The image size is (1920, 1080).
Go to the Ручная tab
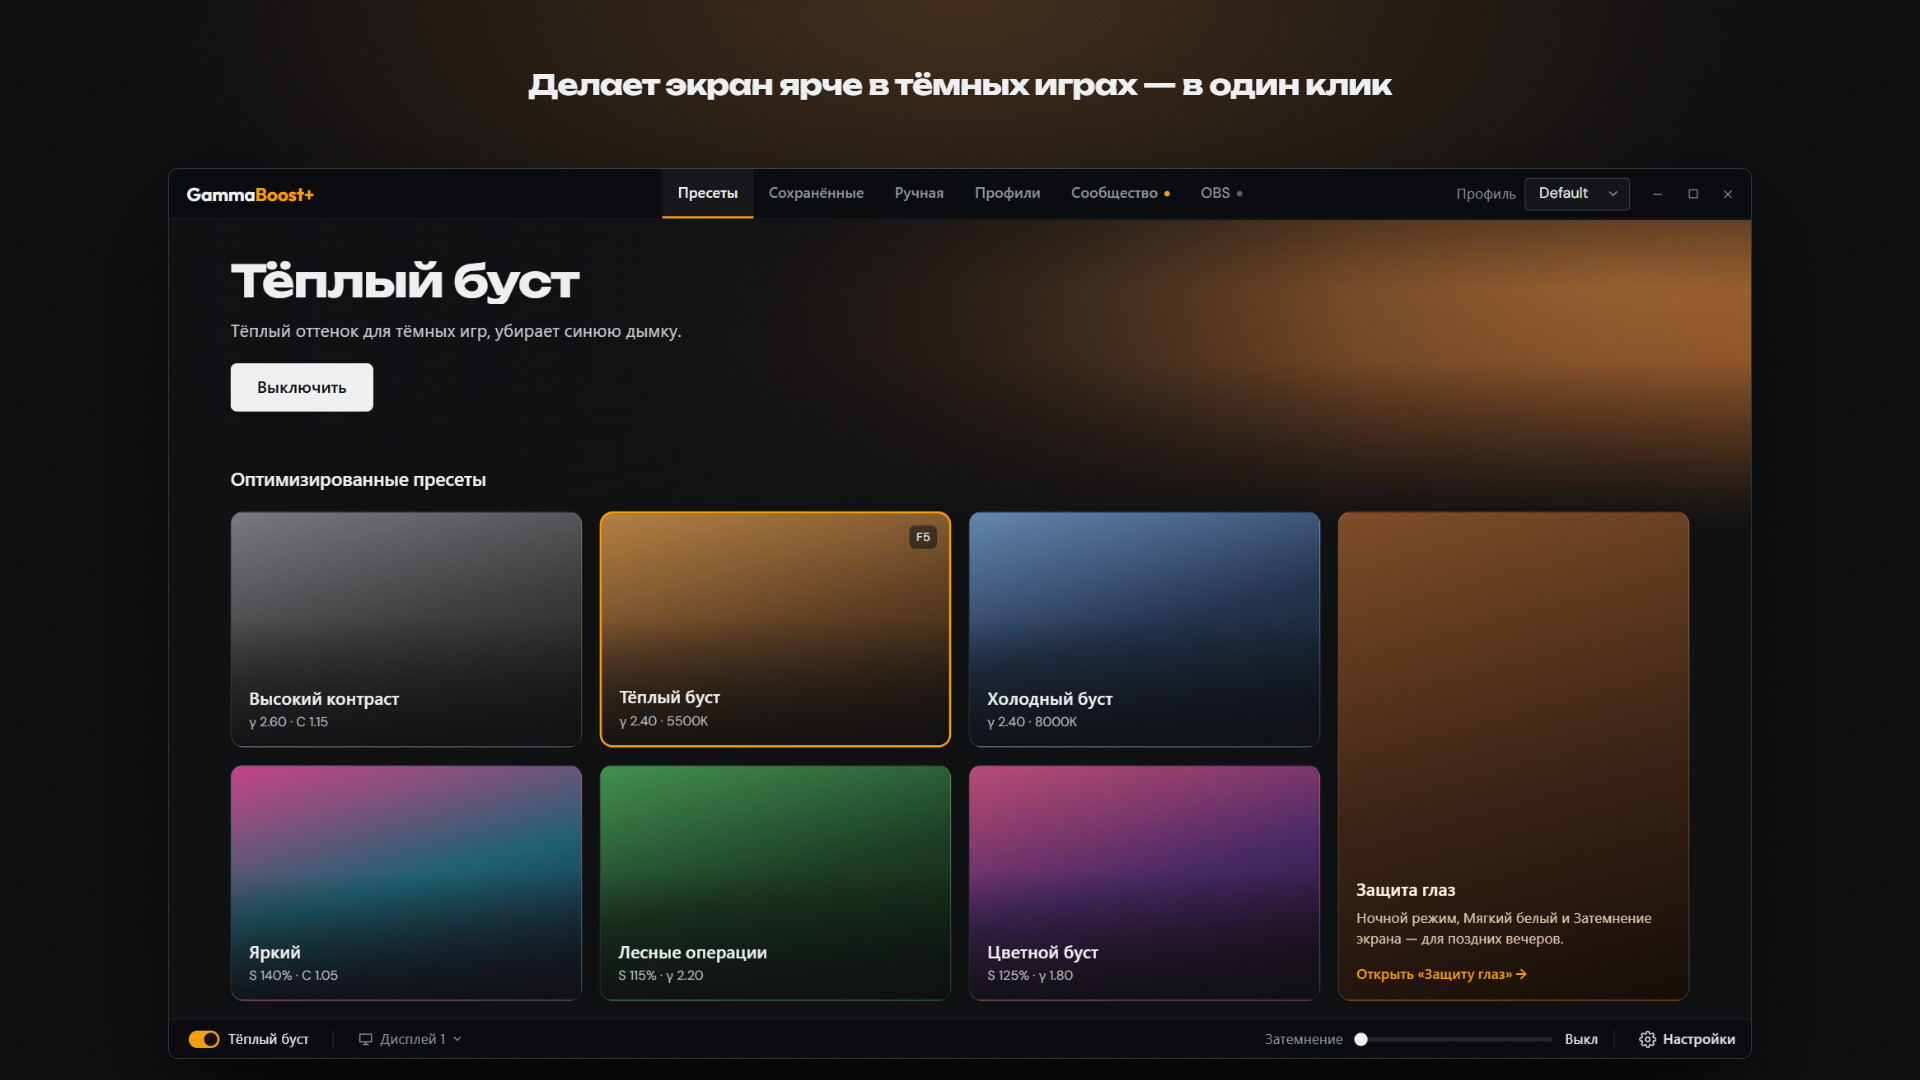(x=919, y=193)
